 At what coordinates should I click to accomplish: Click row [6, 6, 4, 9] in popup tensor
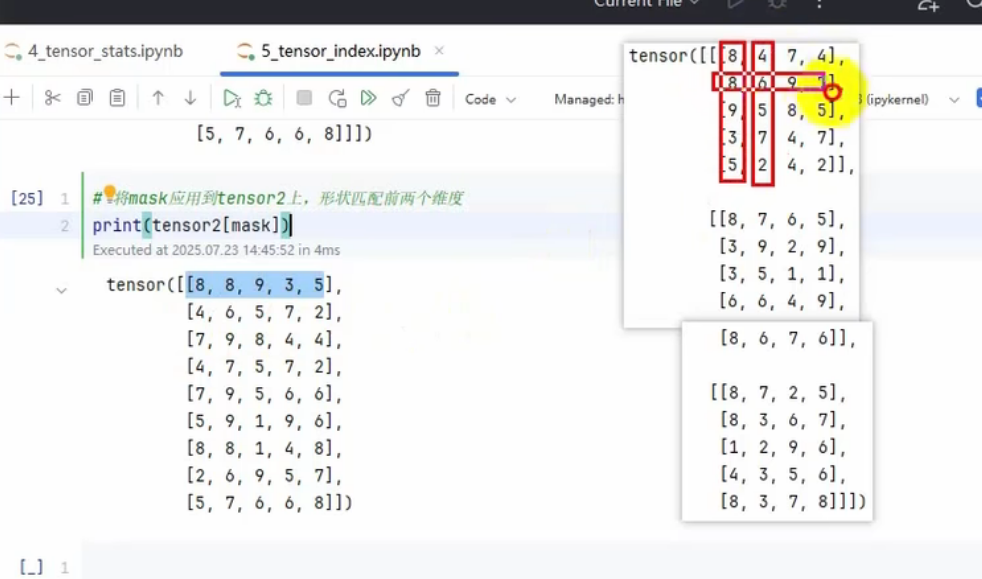(782, 301)
